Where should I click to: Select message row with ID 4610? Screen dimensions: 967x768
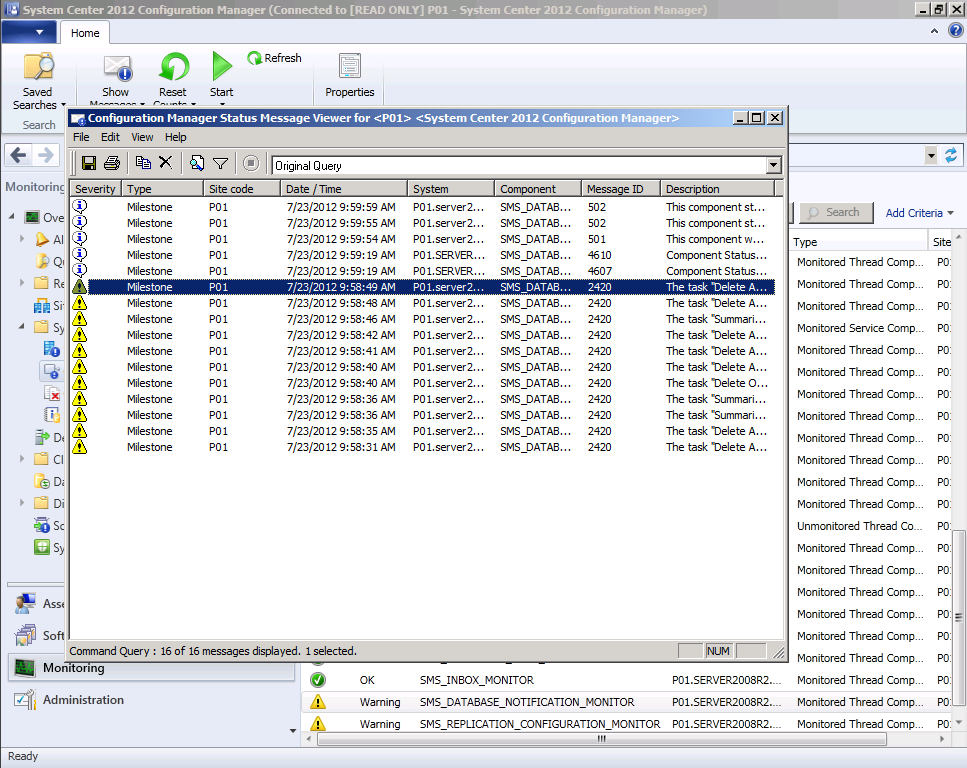(x=424, y=255)
